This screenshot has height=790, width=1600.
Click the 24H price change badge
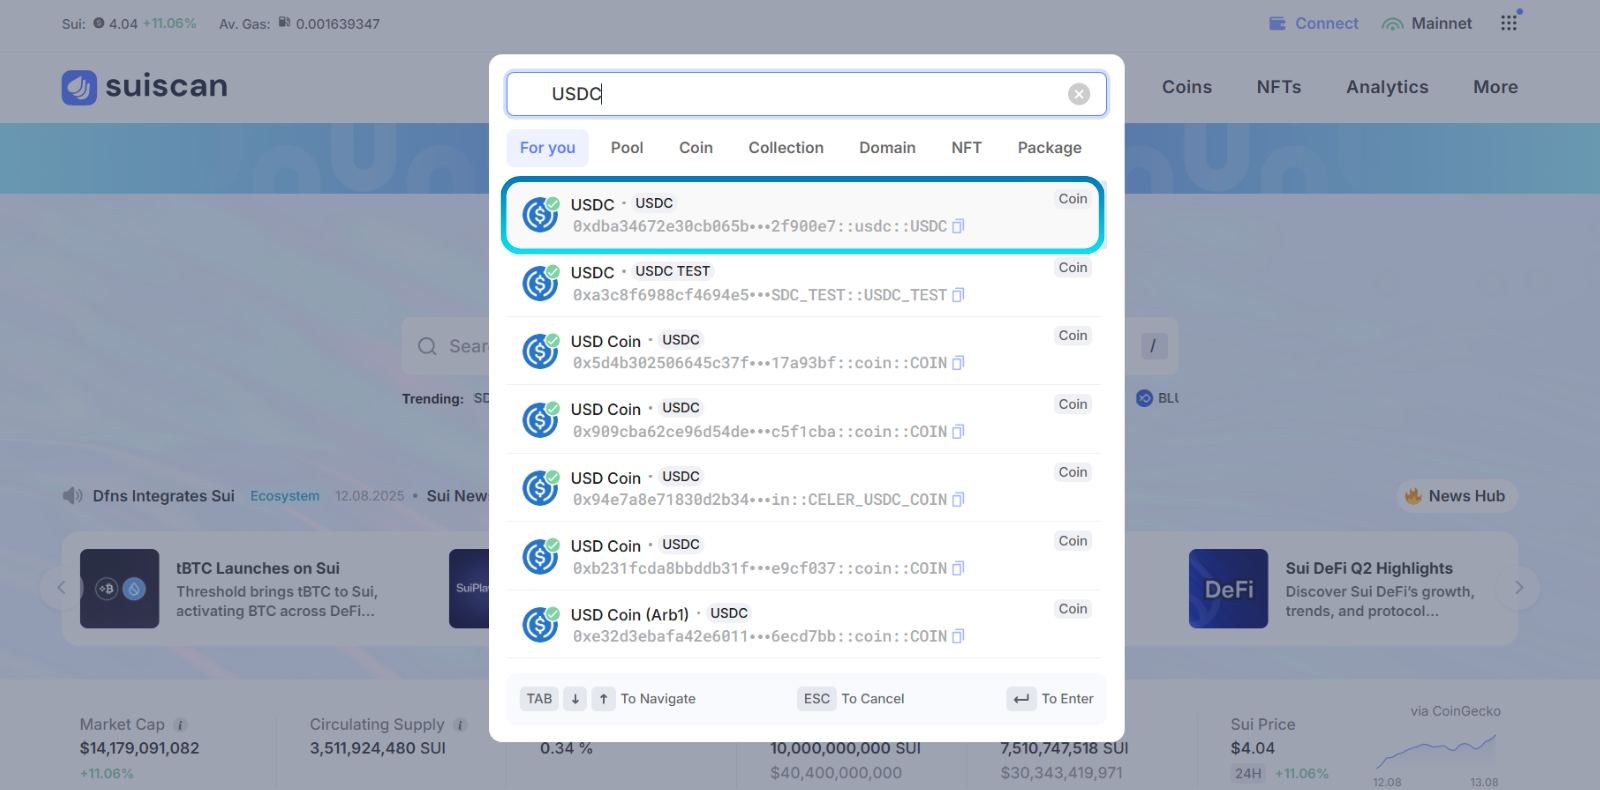[1248, 773]
